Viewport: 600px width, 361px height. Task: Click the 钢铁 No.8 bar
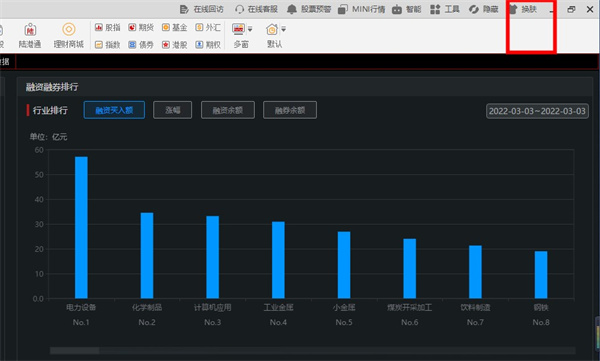point(541,275)
